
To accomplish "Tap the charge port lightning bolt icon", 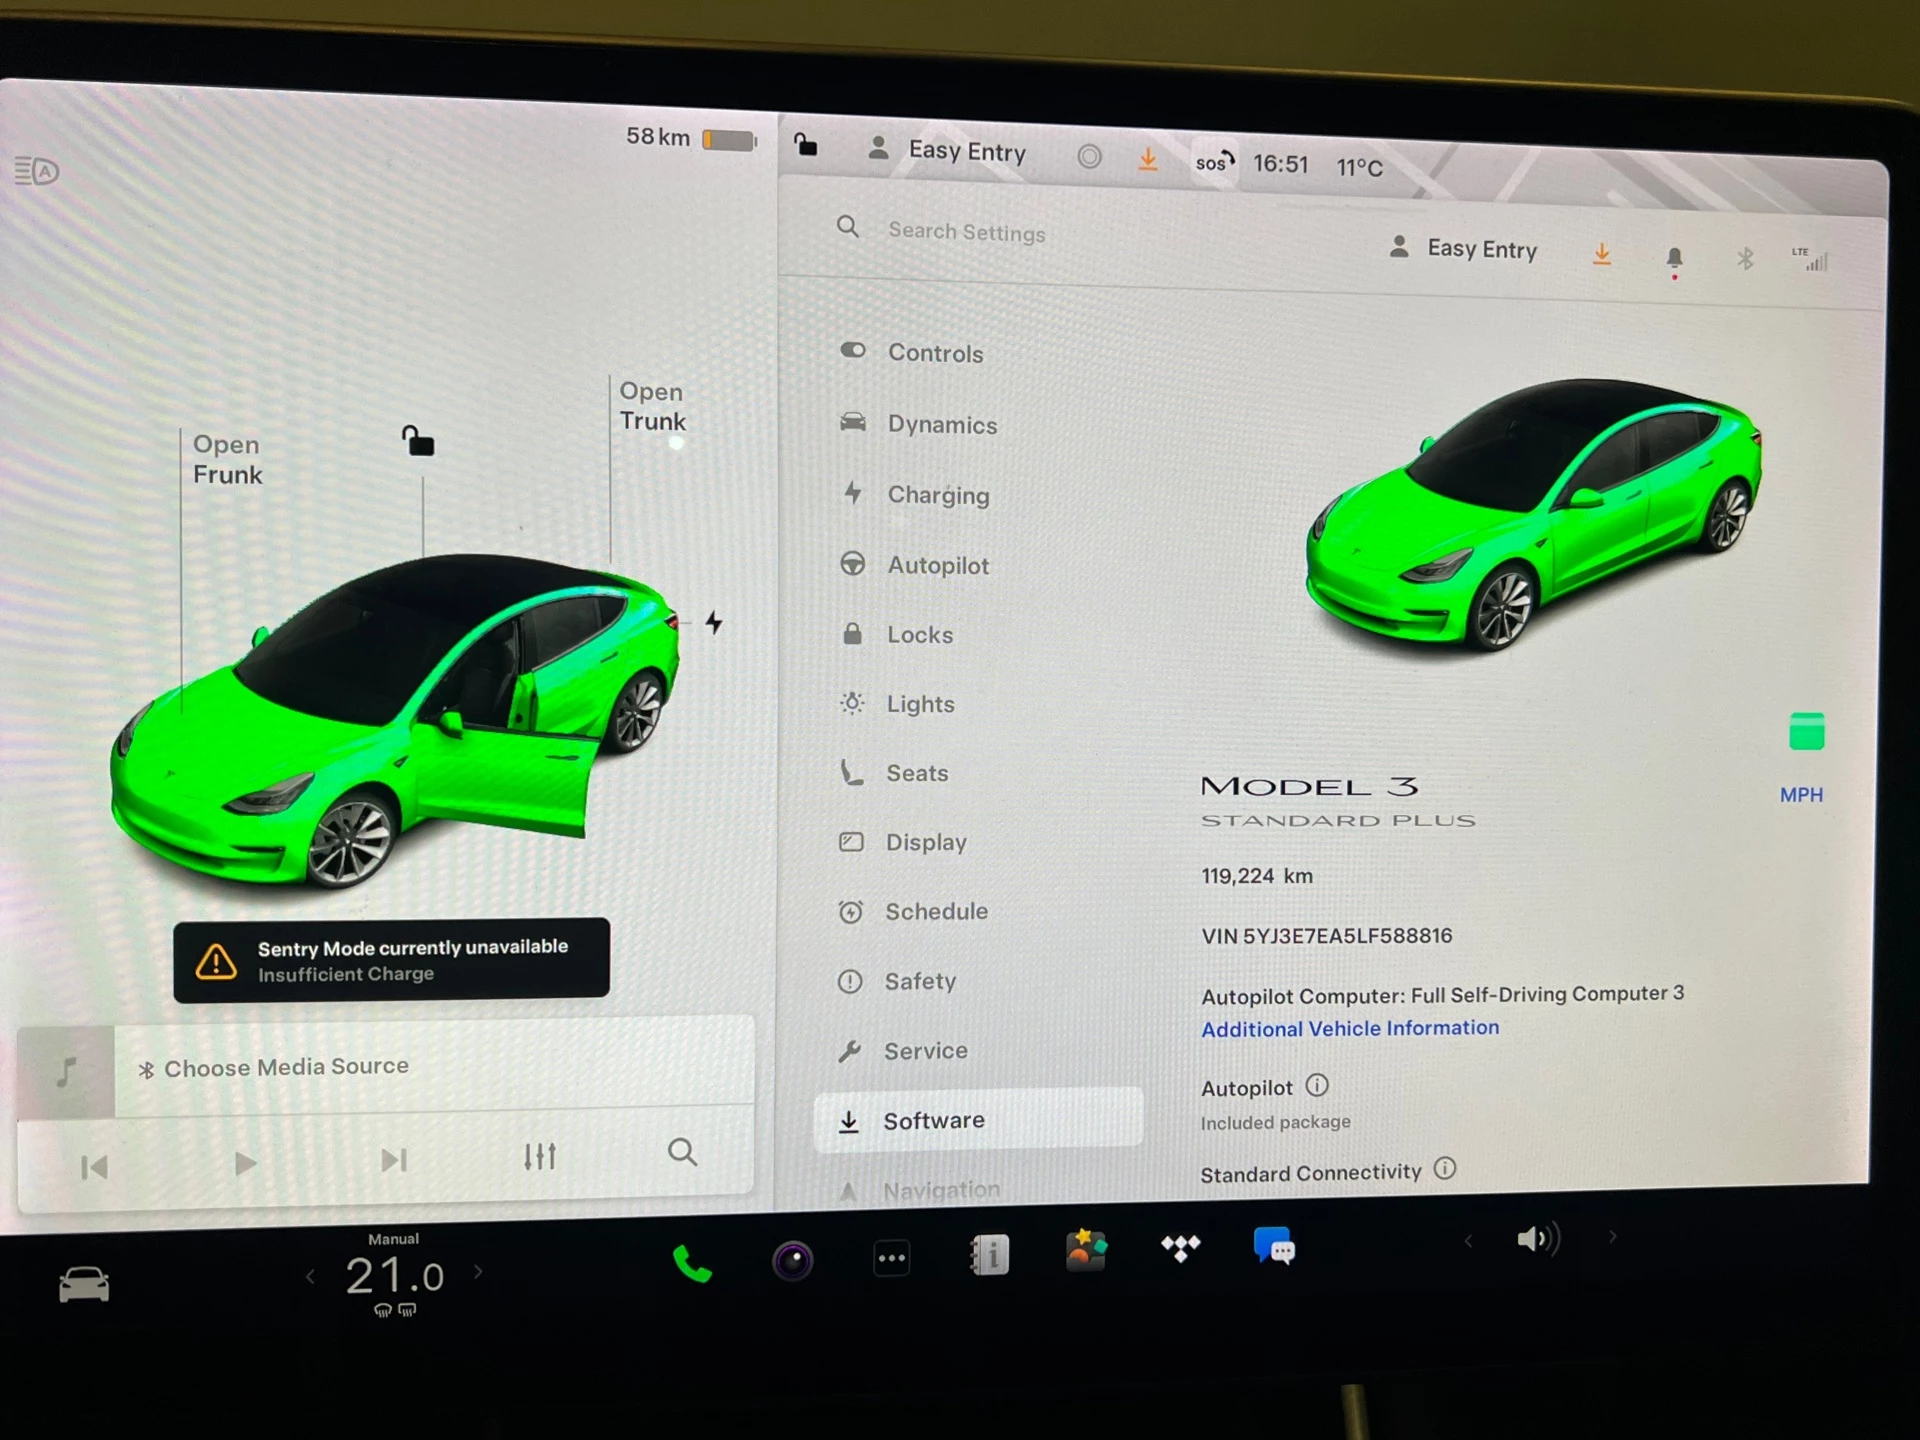I will coord(713,622).
